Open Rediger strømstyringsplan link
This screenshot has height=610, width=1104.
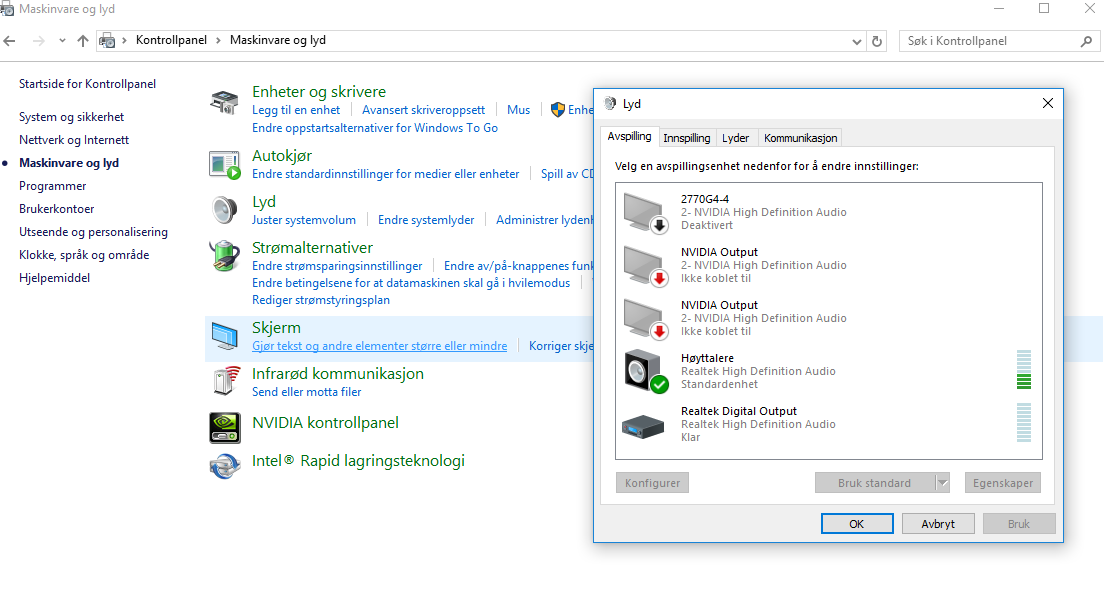(320, 300)
